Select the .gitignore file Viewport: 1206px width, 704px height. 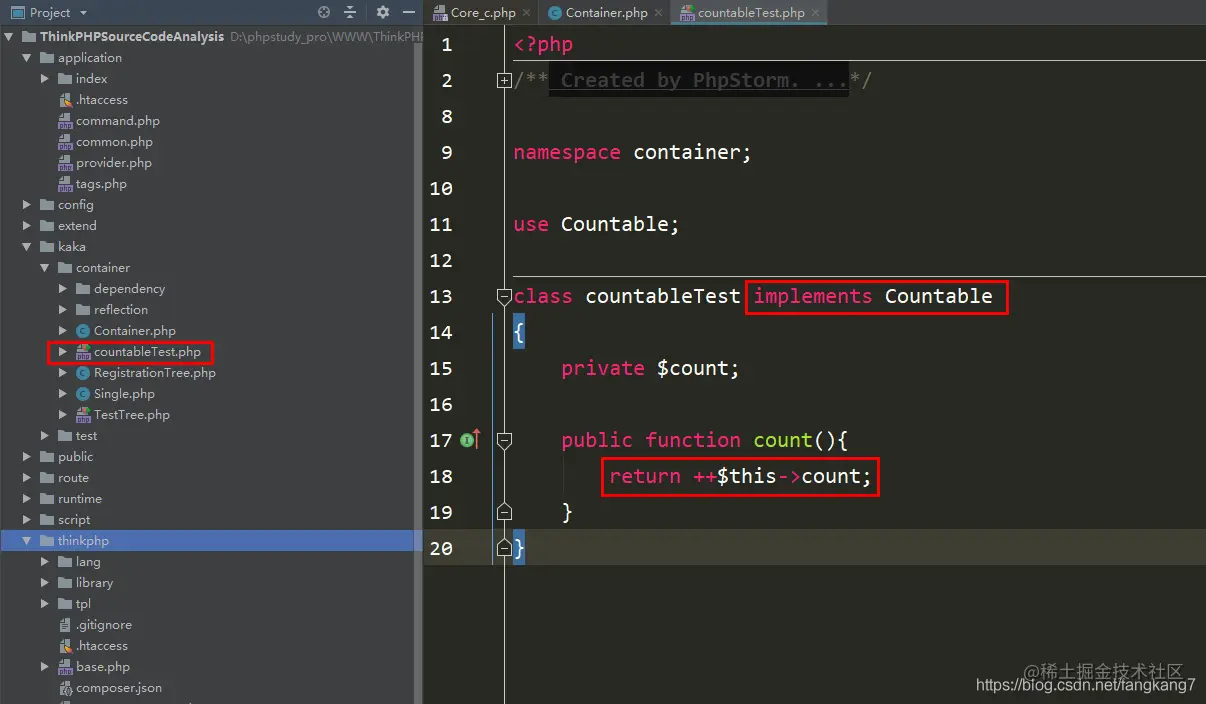(103, 625)
